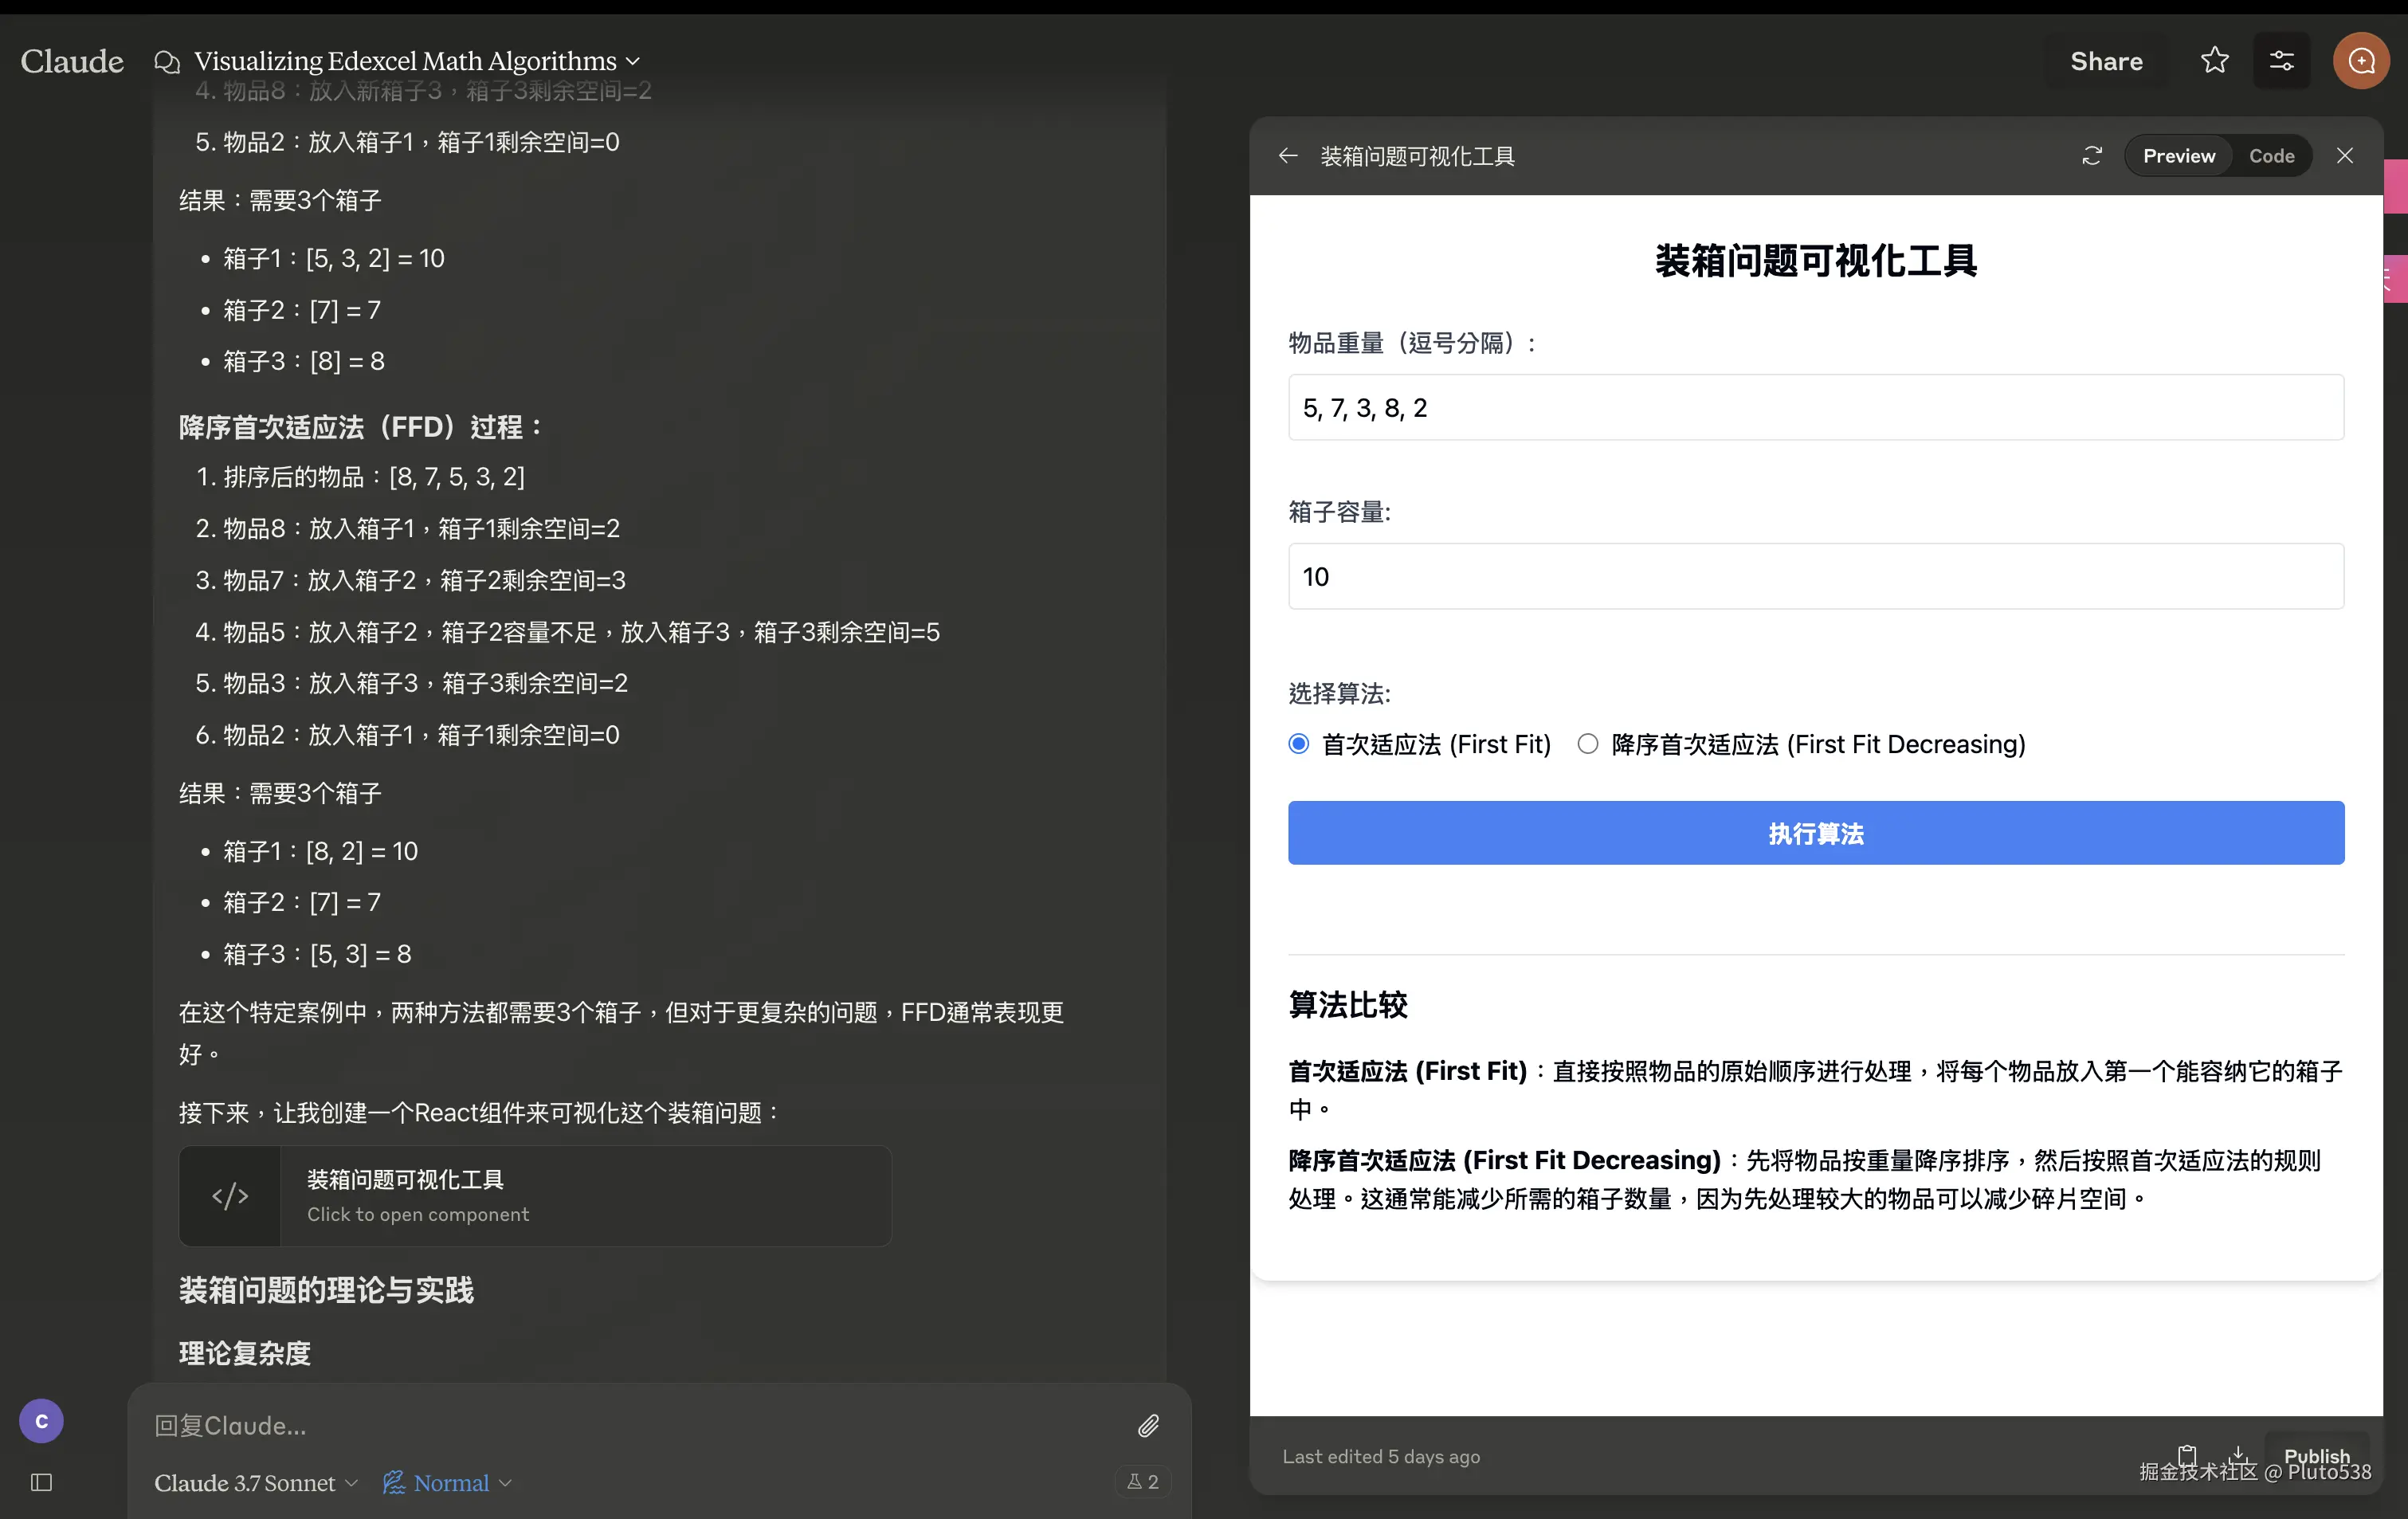This screenshot has height=1519, width=2408.
Task: Expand conversation title dropdown
Action: pos(632,61)
